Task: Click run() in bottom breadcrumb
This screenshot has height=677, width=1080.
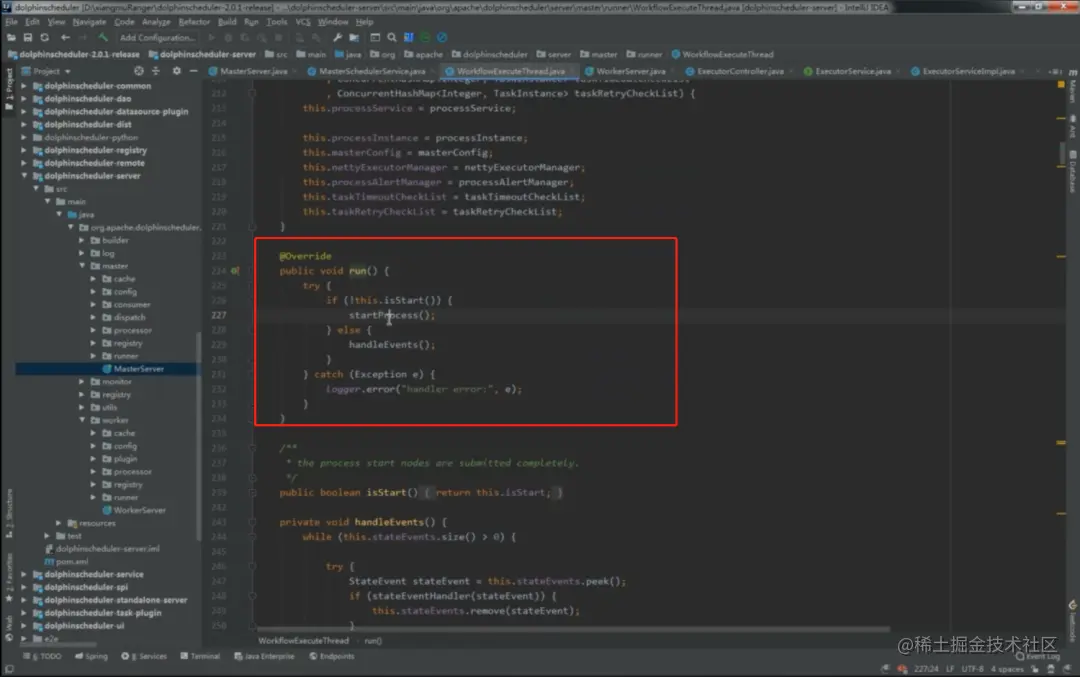Action: coord(373,641)
